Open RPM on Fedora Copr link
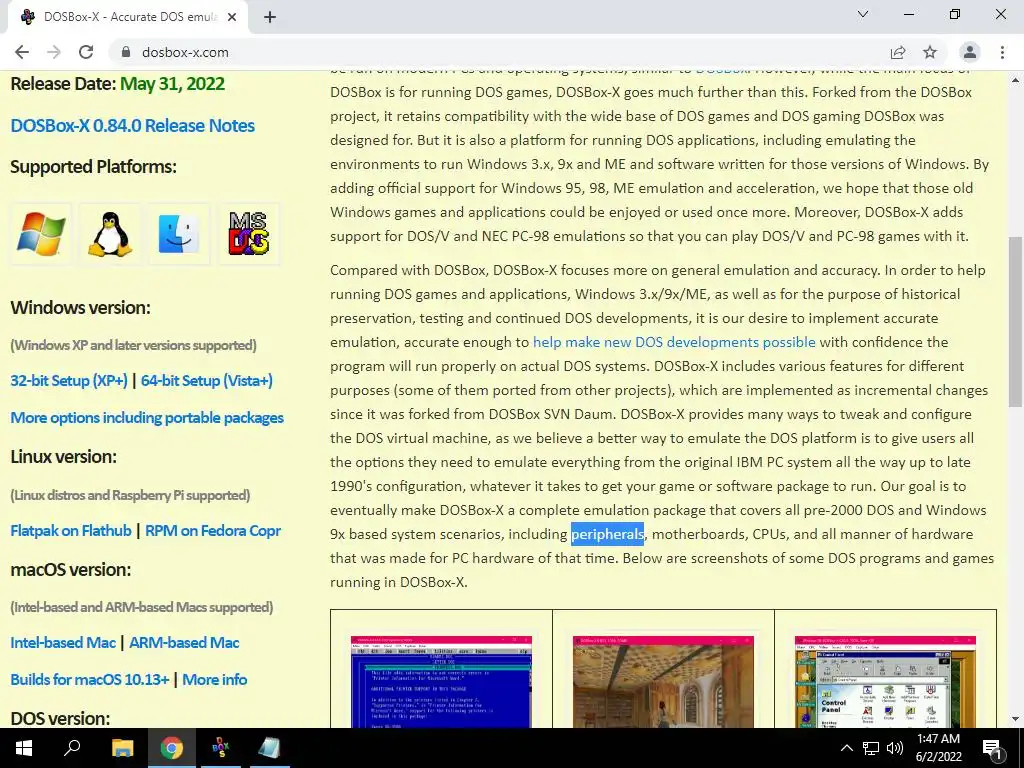Image resolution: width=1024 pixels, height=768 pixels. point(213,530)
